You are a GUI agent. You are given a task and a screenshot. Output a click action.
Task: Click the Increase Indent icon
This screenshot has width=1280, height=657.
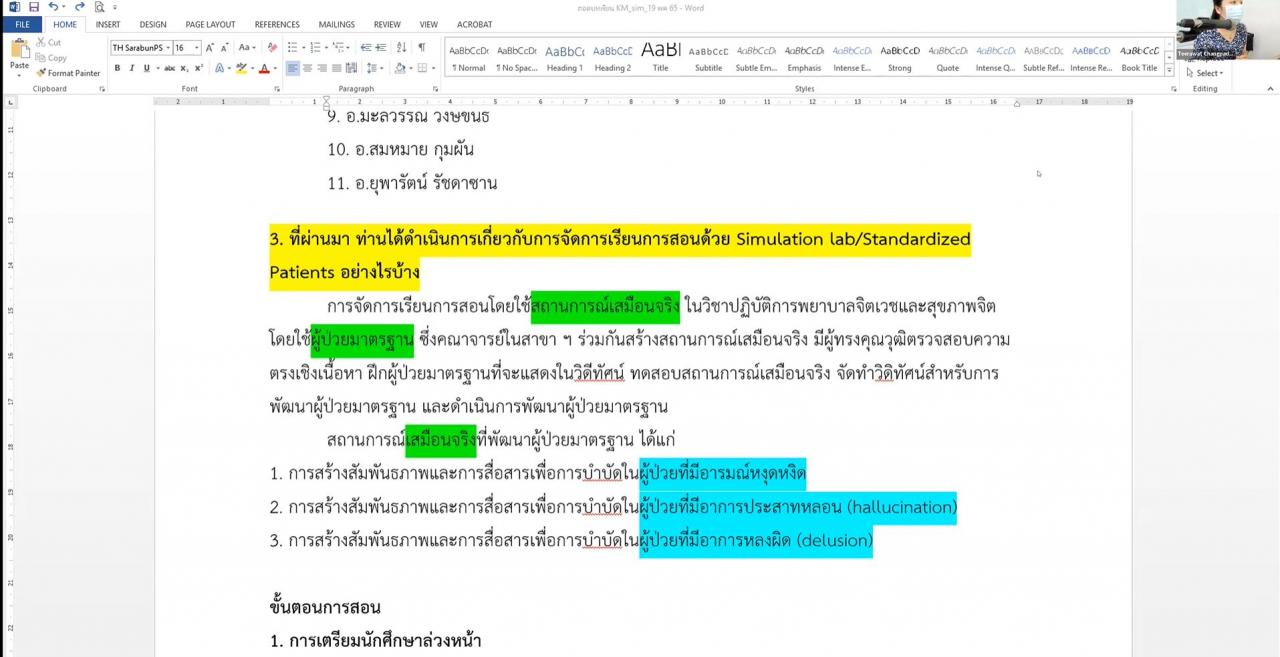(x=382, y=48)
